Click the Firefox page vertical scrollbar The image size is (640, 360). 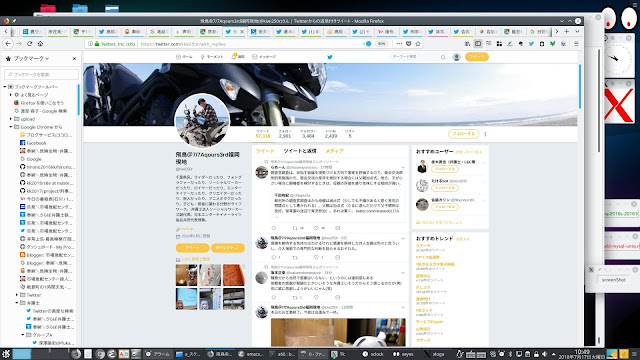(x=580, y=87)
